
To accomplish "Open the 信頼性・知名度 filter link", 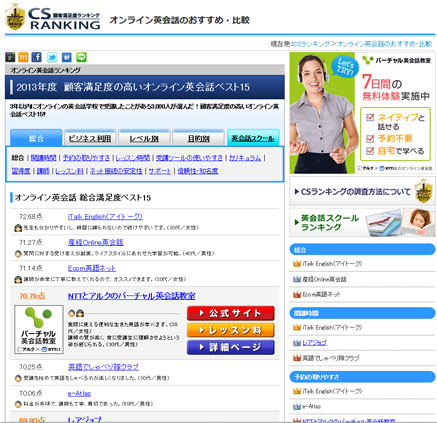I will click(198, 171).
